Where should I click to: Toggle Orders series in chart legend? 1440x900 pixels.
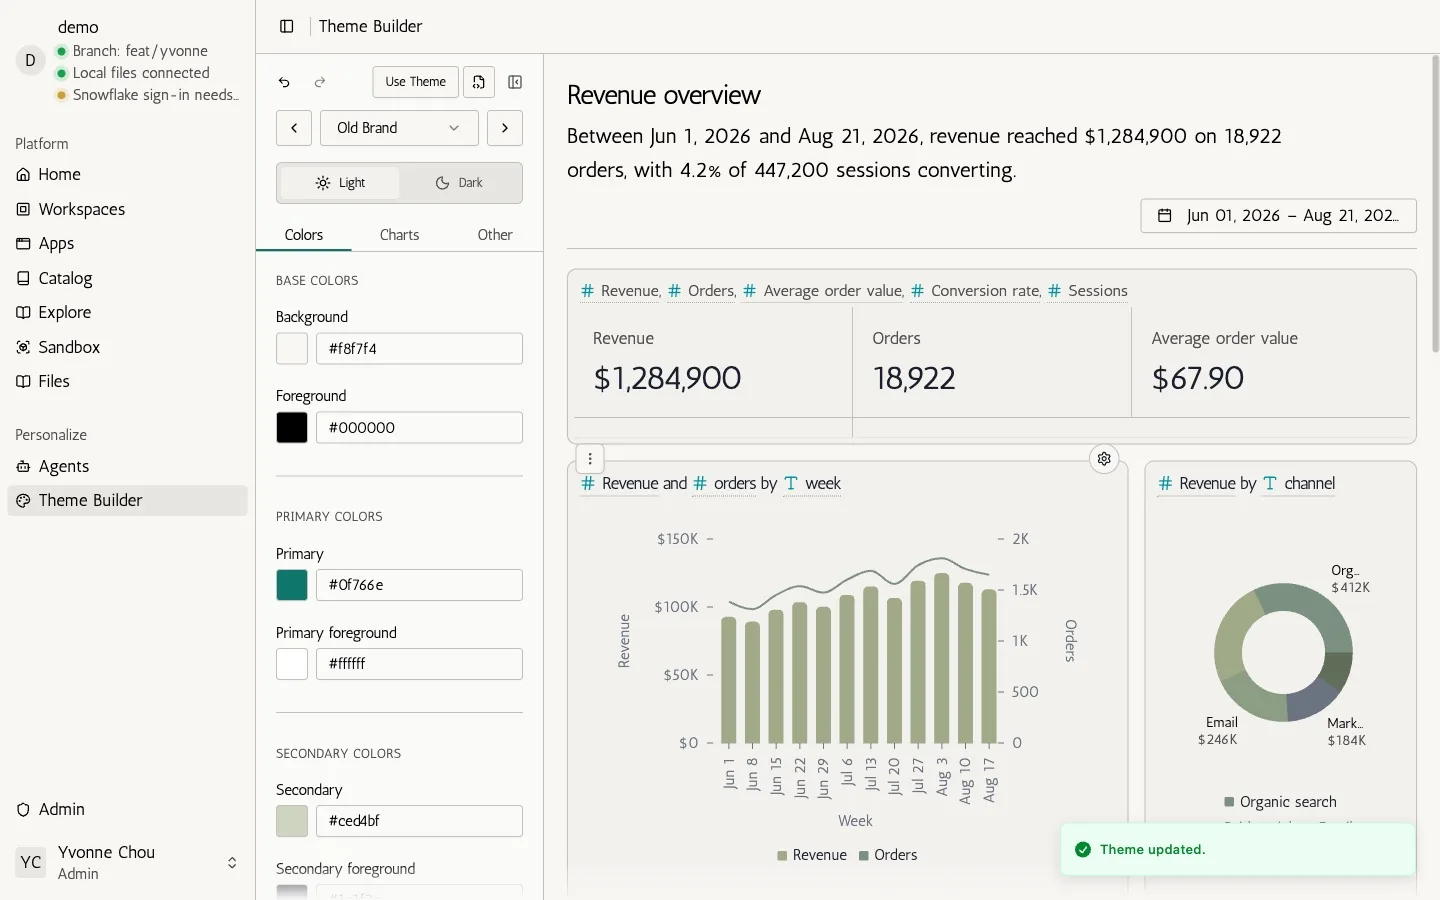pyautogui.click(x=888, y=855)
